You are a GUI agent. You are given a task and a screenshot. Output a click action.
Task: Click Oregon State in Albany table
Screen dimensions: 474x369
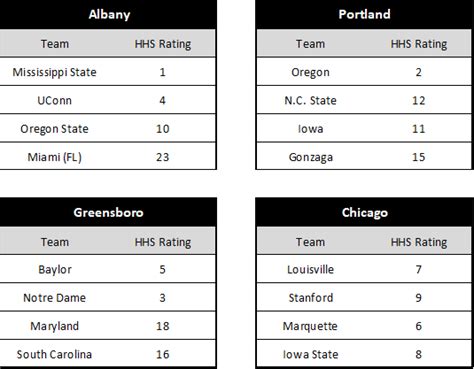(54, 129)
